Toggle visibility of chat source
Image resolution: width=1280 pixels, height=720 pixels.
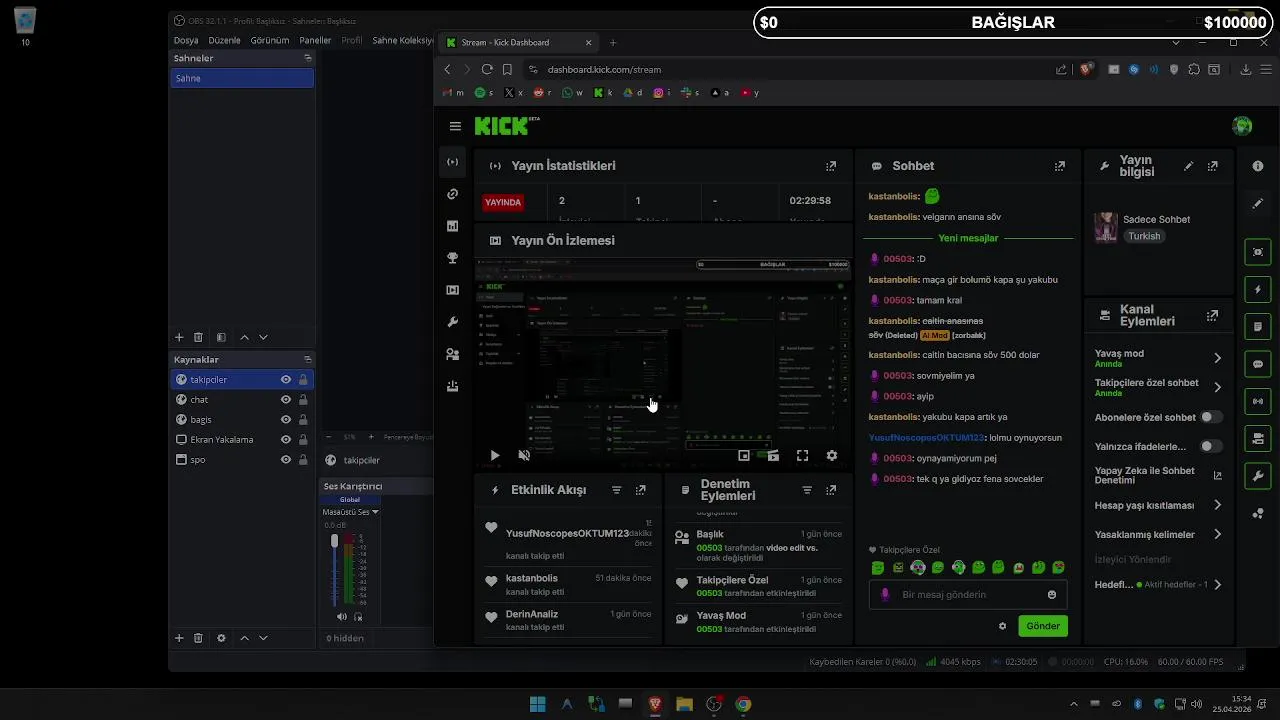pos(286,400)
